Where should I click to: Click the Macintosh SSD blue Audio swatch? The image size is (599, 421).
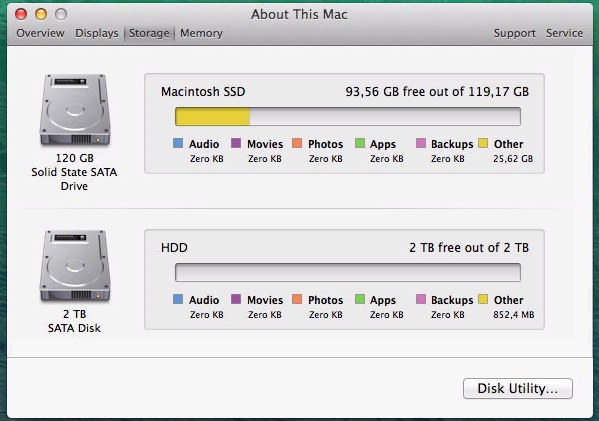[178, 143]
